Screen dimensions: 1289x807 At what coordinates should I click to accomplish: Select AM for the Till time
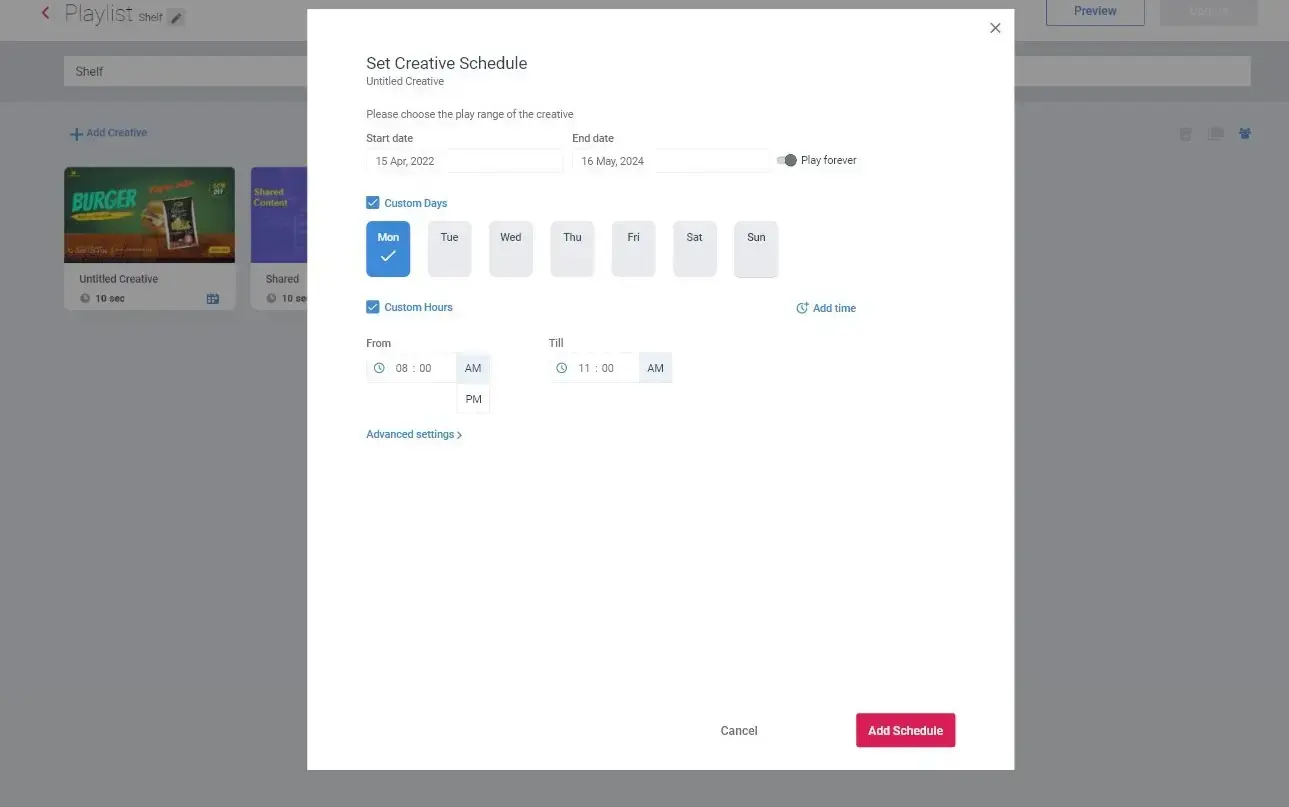pos(654,367)
